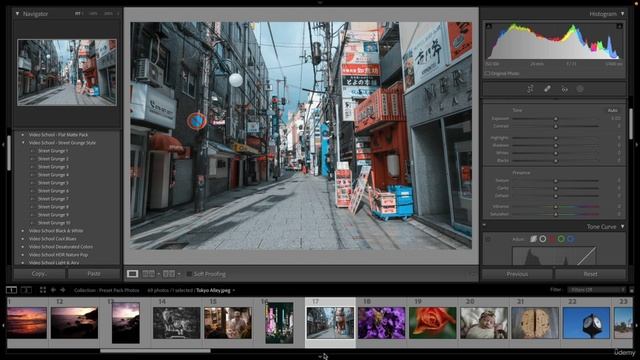Click the Navigator preview image
The image size is (640, 360).
click(x=67, y=72)
